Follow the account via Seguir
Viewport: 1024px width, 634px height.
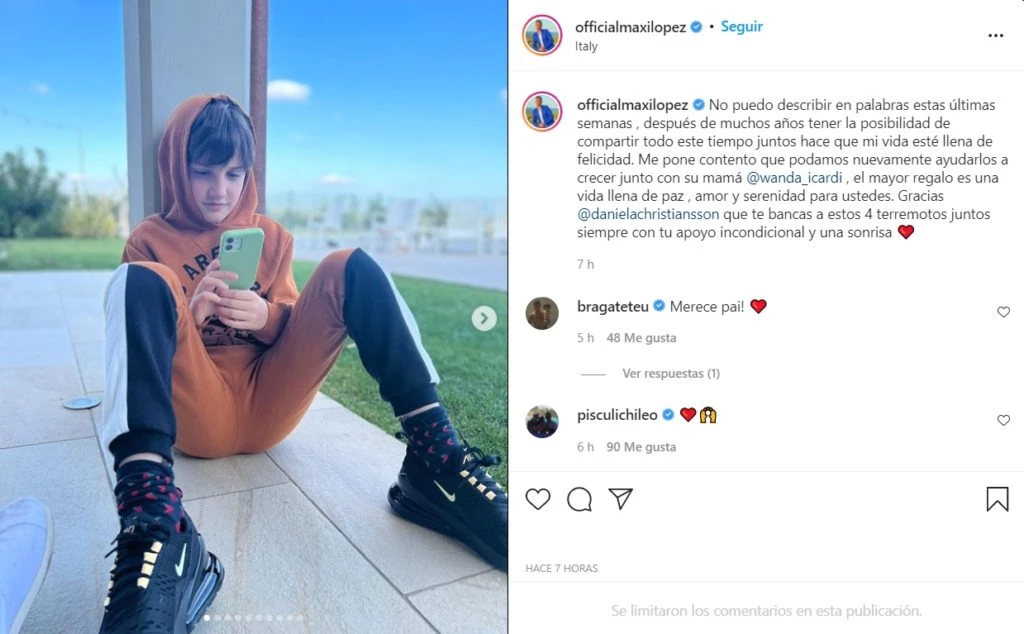(741, 27)
